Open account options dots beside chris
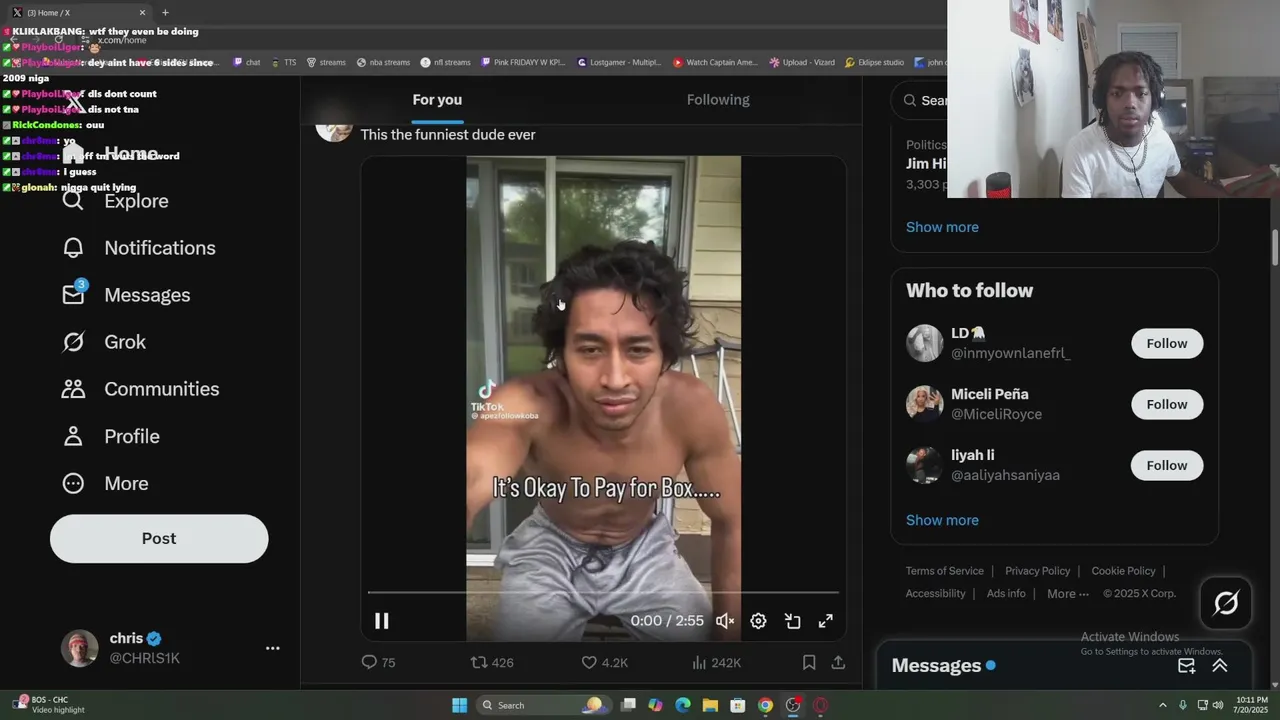This screenshot has height=720, width=1280. (272, 648)
